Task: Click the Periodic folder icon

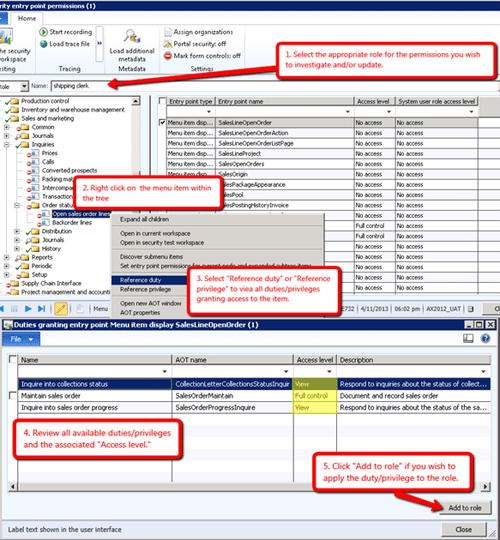Action: click(25, 266)
